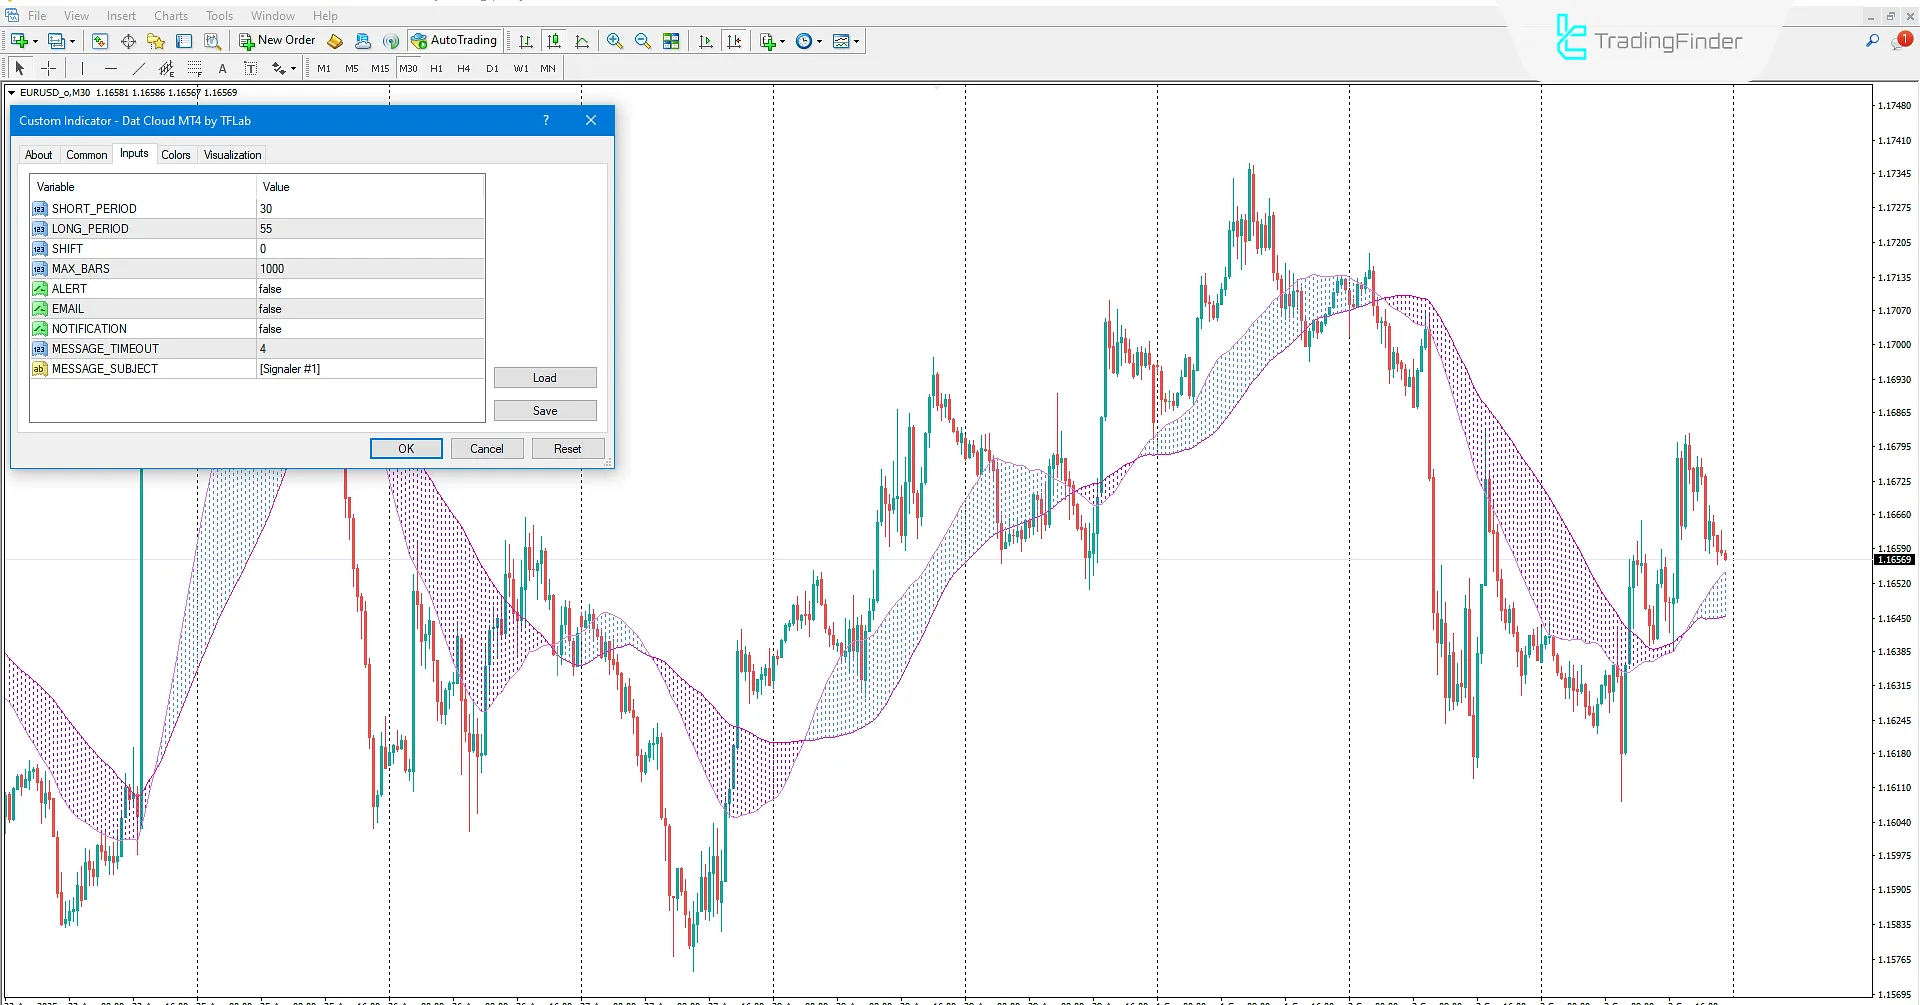Open the New Order window
1920x1005 pixels.
[278, 41]
